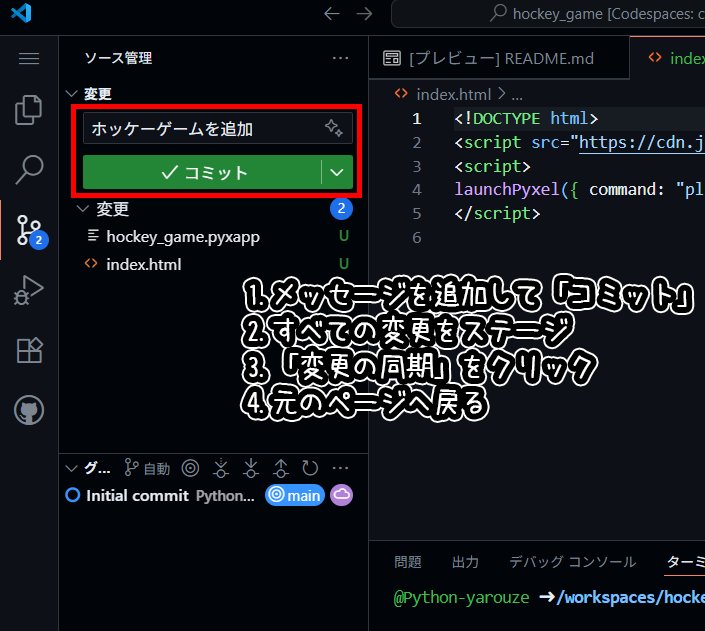Screen dimensions: 705x631
Task: Collapse the top 変更 repository section
Action: [71, 94]
